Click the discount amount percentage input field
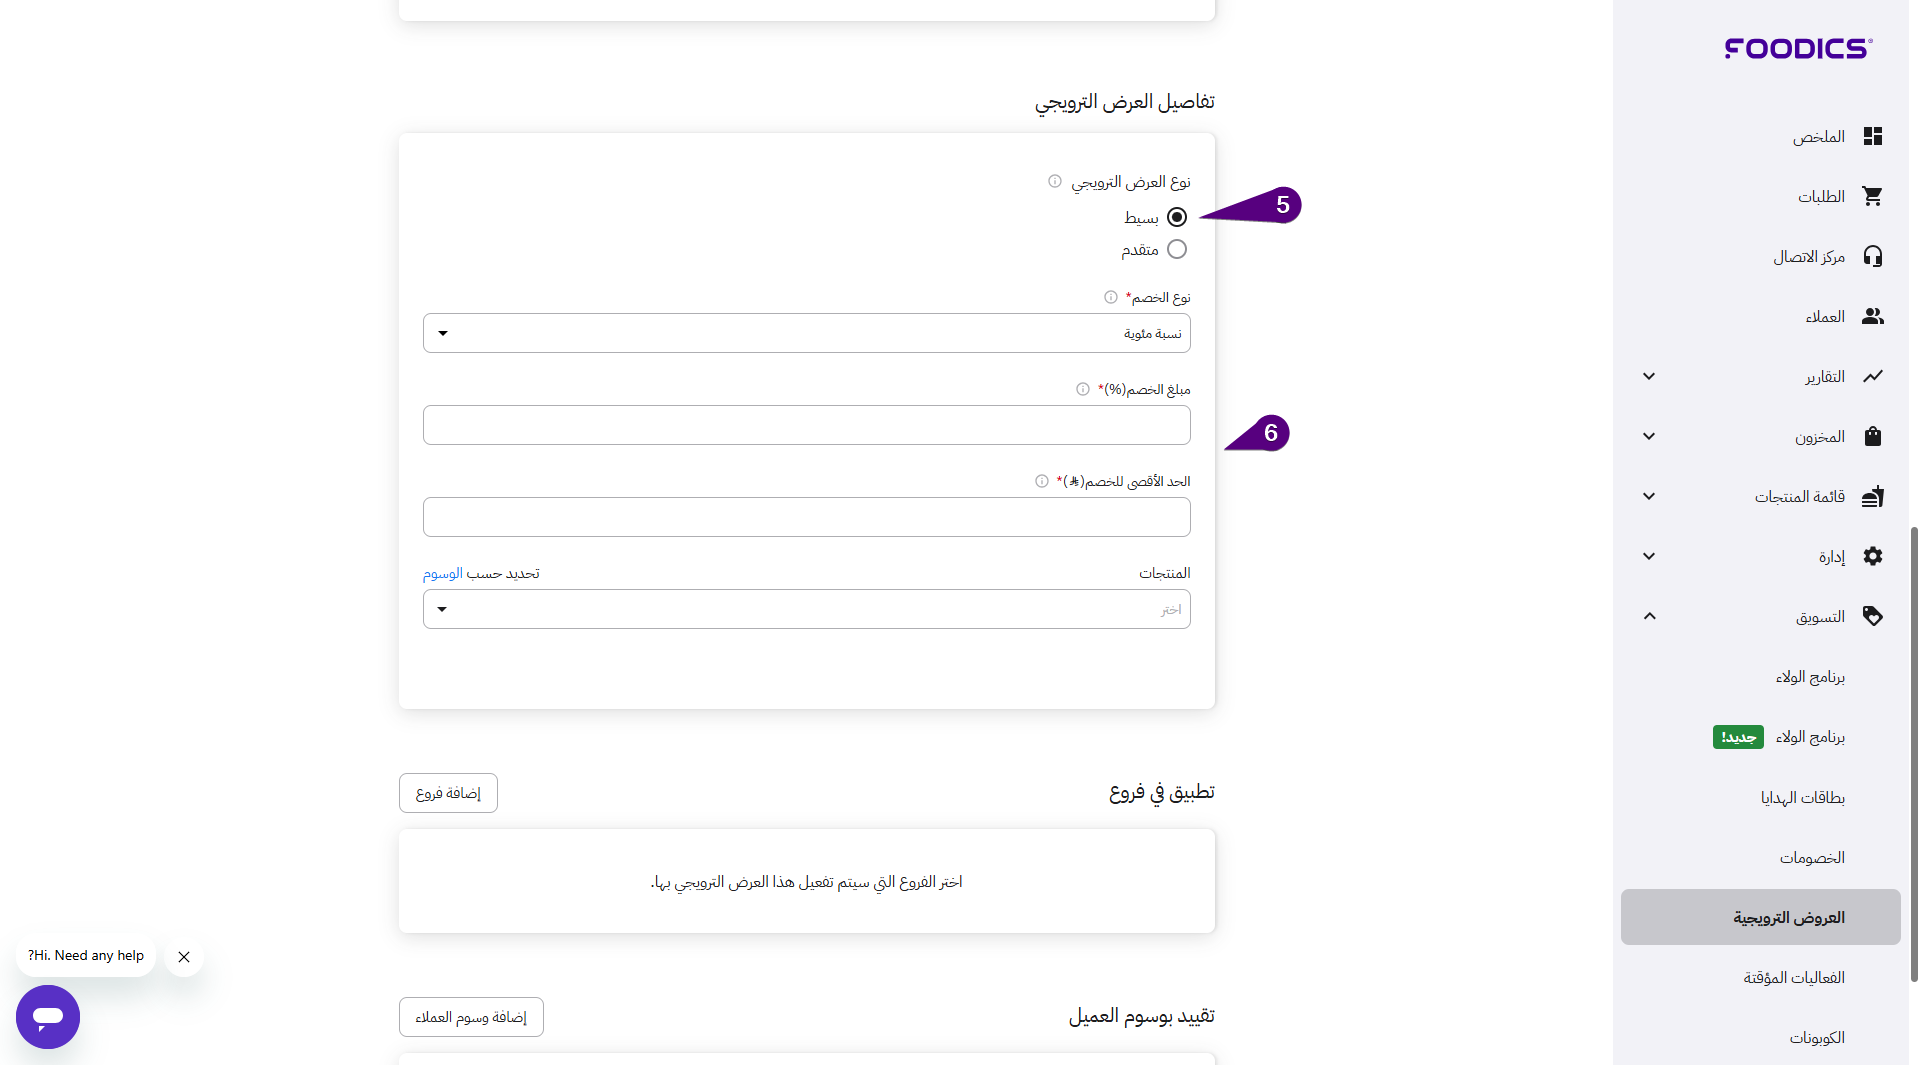 point(806,426)
